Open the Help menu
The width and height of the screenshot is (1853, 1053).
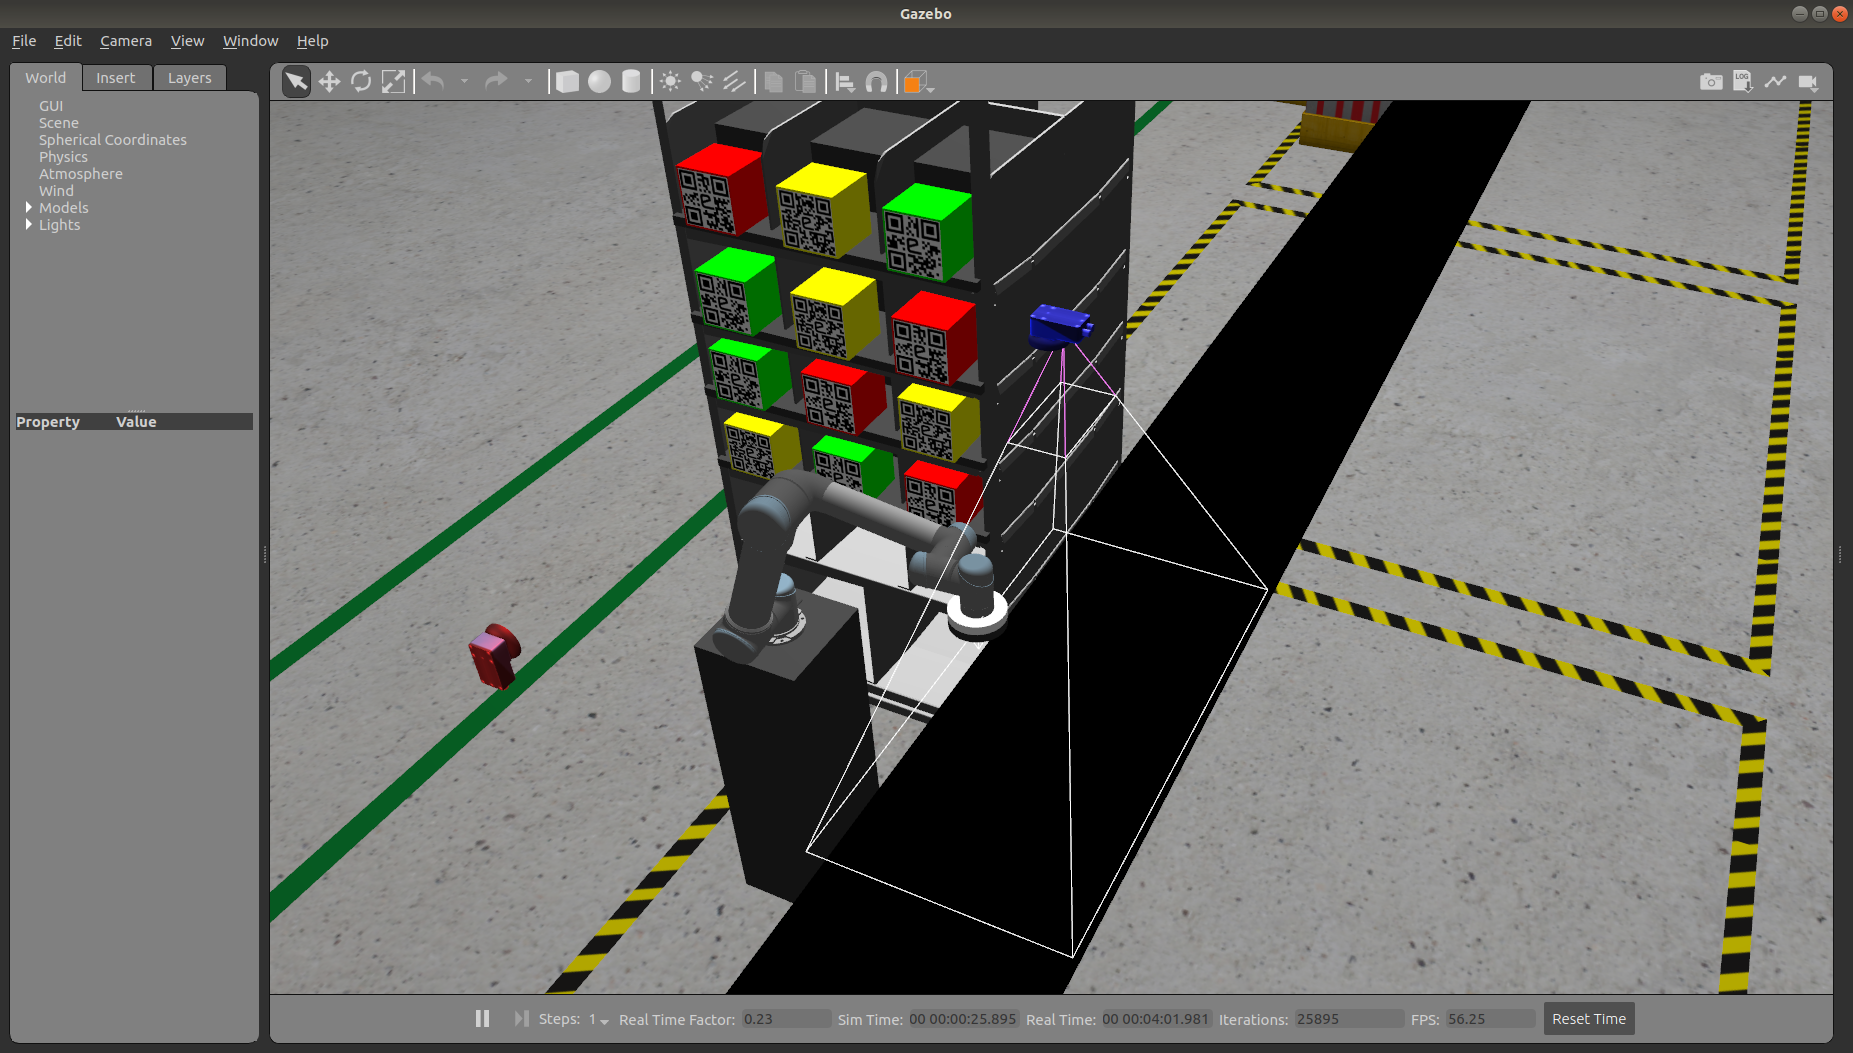click(x=312, y=41)
